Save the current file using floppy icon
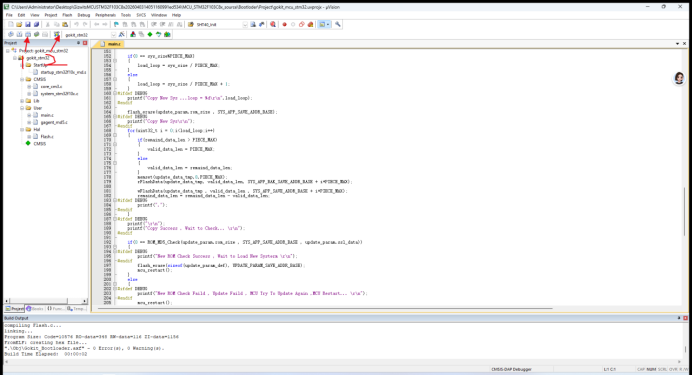Viewport: 693px width, 375px height. [x=28, y=25]
